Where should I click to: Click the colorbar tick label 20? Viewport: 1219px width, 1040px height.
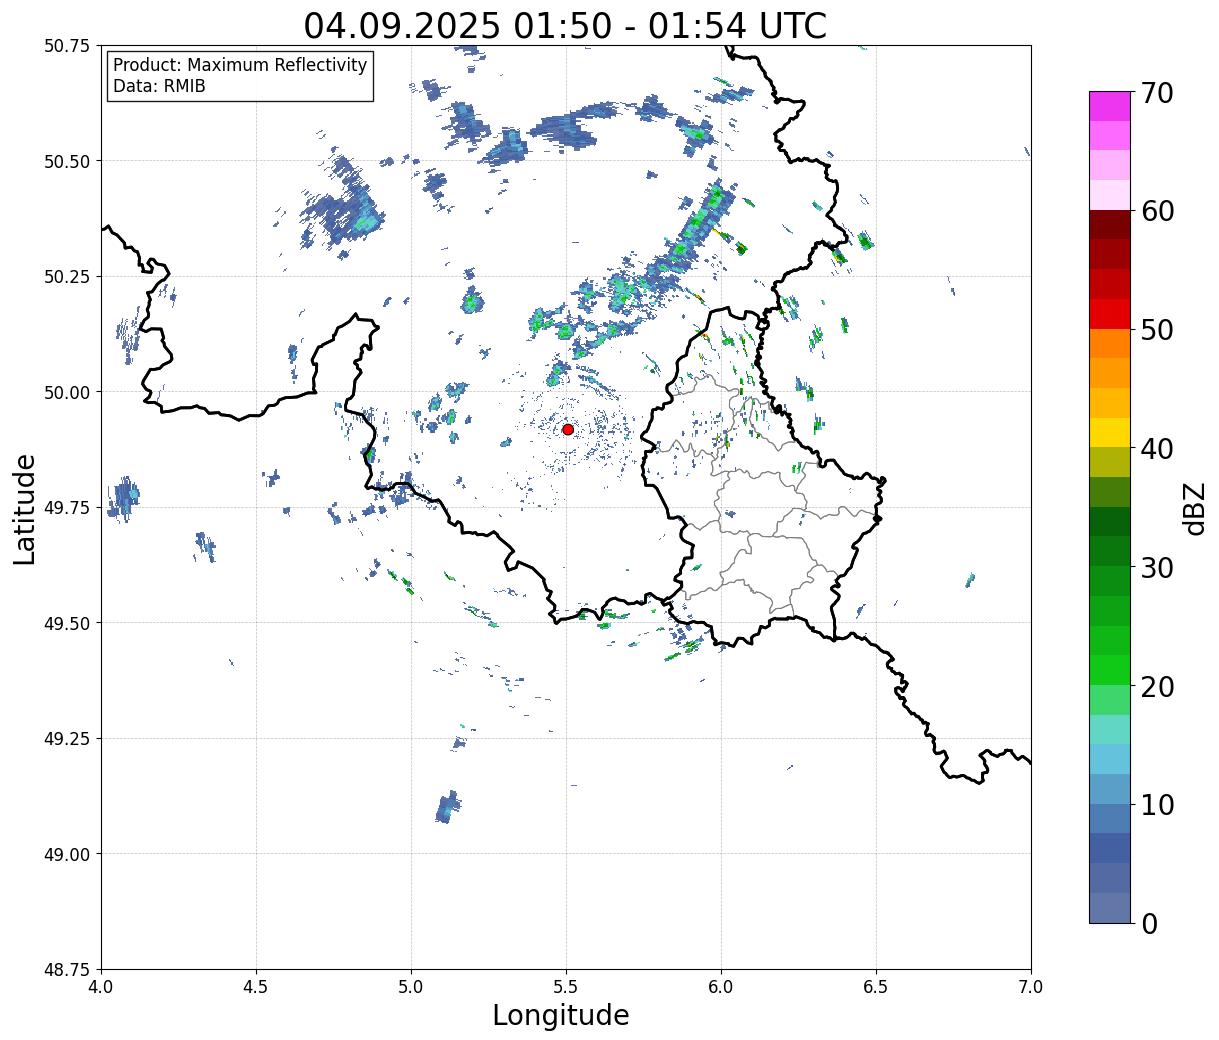[1157, 687]
